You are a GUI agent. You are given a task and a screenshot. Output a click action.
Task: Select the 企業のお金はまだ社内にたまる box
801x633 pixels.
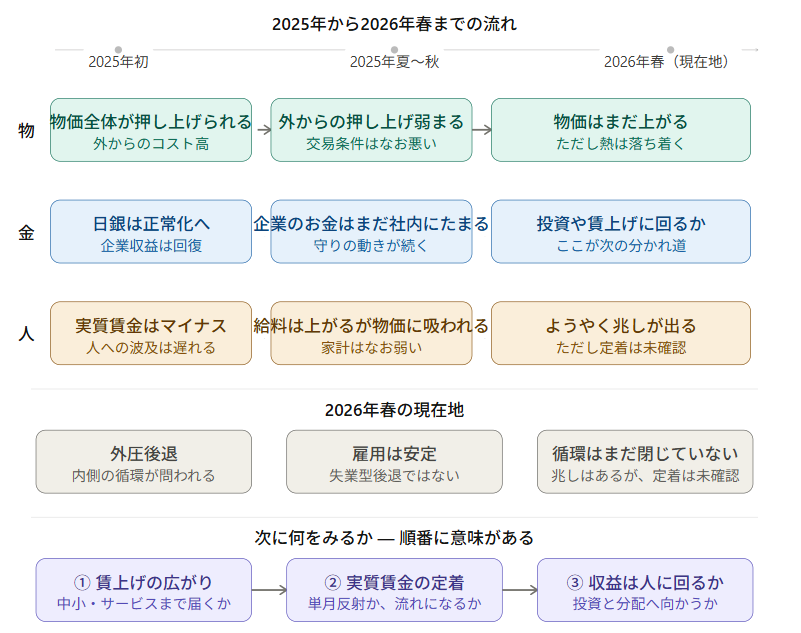tap(371, 232)
